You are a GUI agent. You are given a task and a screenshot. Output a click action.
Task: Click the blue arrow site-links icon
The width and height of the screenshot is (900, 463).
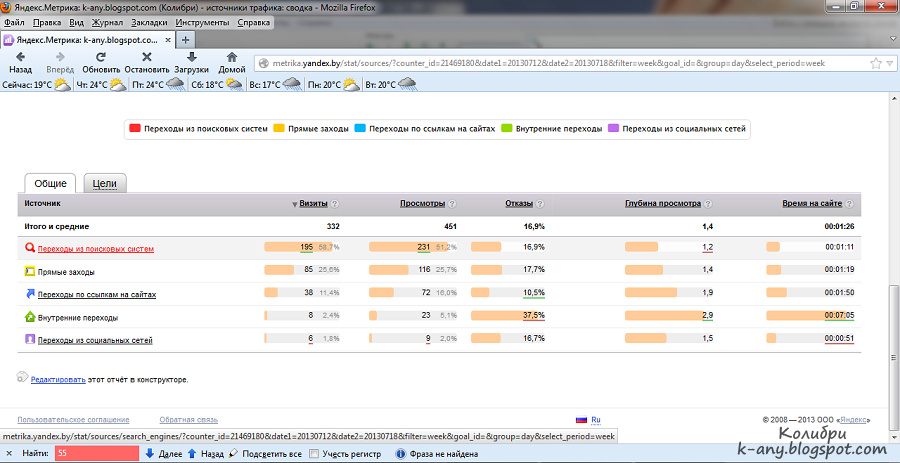[30, 294]
